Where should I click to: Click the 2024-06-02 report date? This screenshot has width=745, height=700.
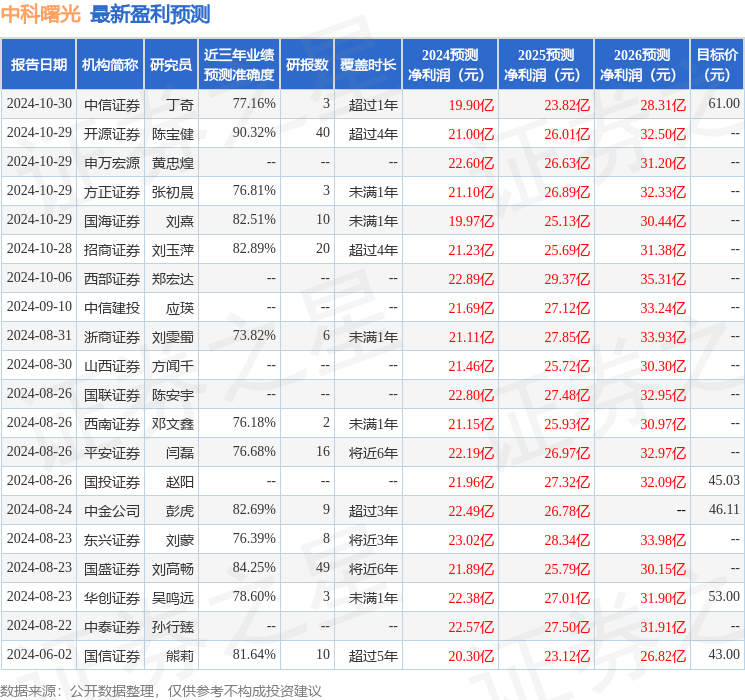[39, 654]
